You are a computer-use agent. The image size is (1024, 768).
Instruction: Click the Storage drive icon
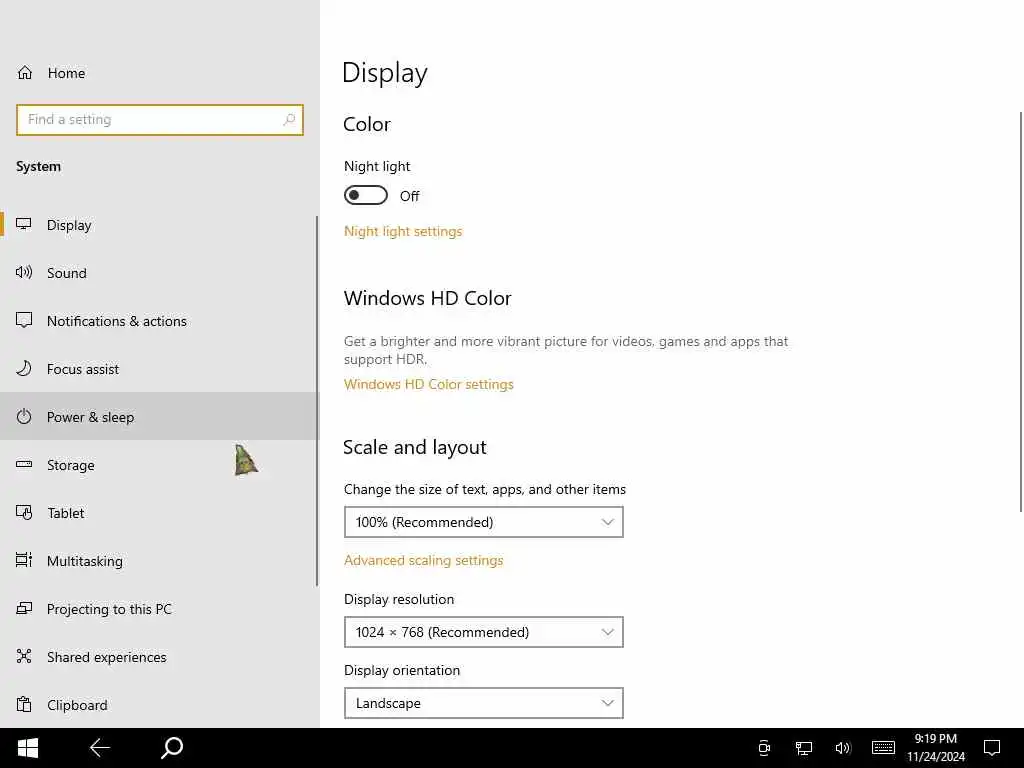click(24, 464)
